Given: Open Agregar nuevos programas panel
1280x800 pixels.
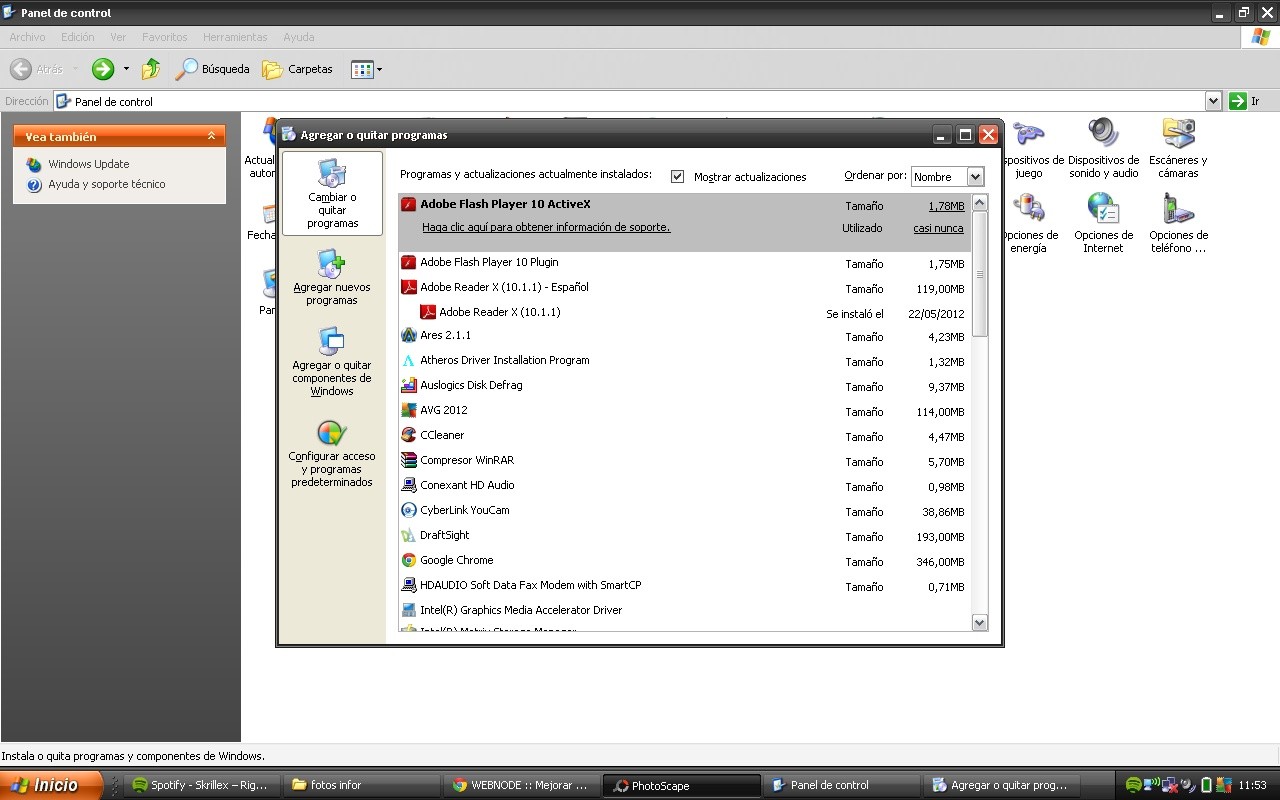Looking at the screenshot, I should point(332,277).
